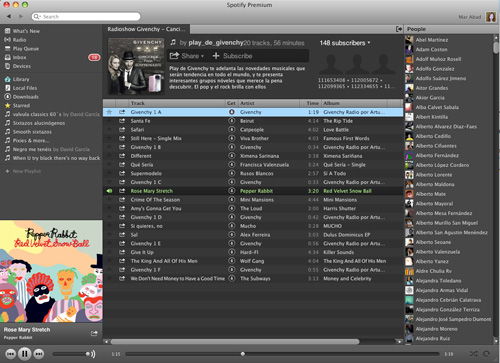Share the Supermodelo track icon
The image size is (500, 363).
(x=122, y=173)
